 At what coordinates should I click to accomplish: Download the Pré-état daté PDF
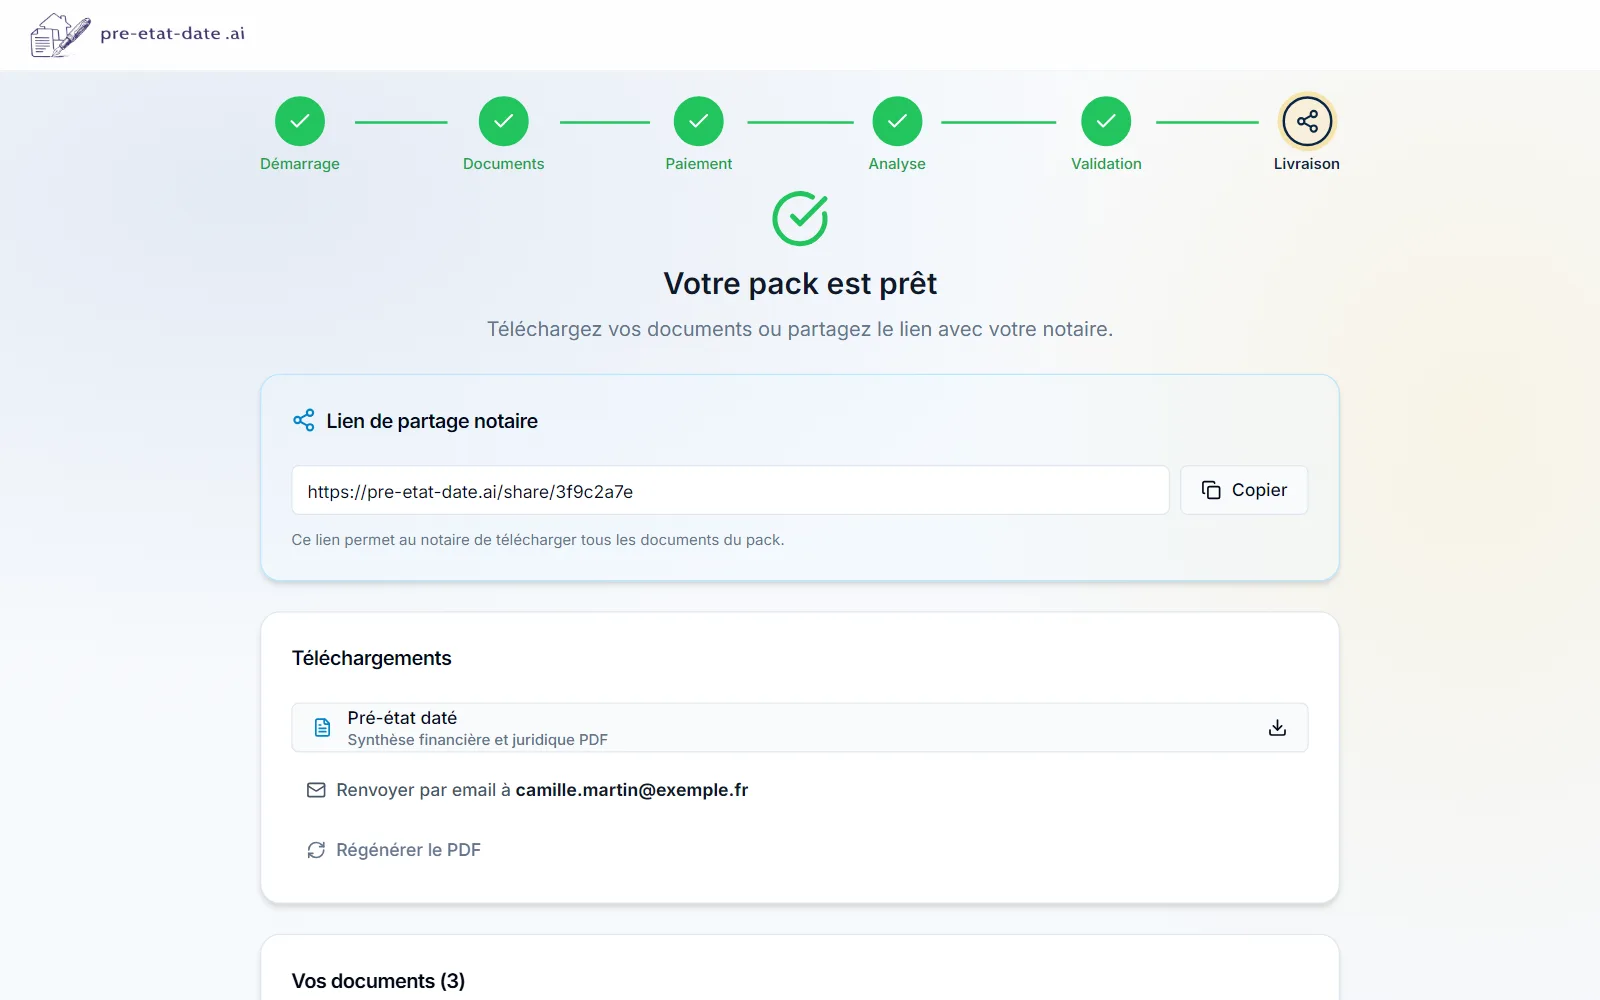[x=1277, y=727]
